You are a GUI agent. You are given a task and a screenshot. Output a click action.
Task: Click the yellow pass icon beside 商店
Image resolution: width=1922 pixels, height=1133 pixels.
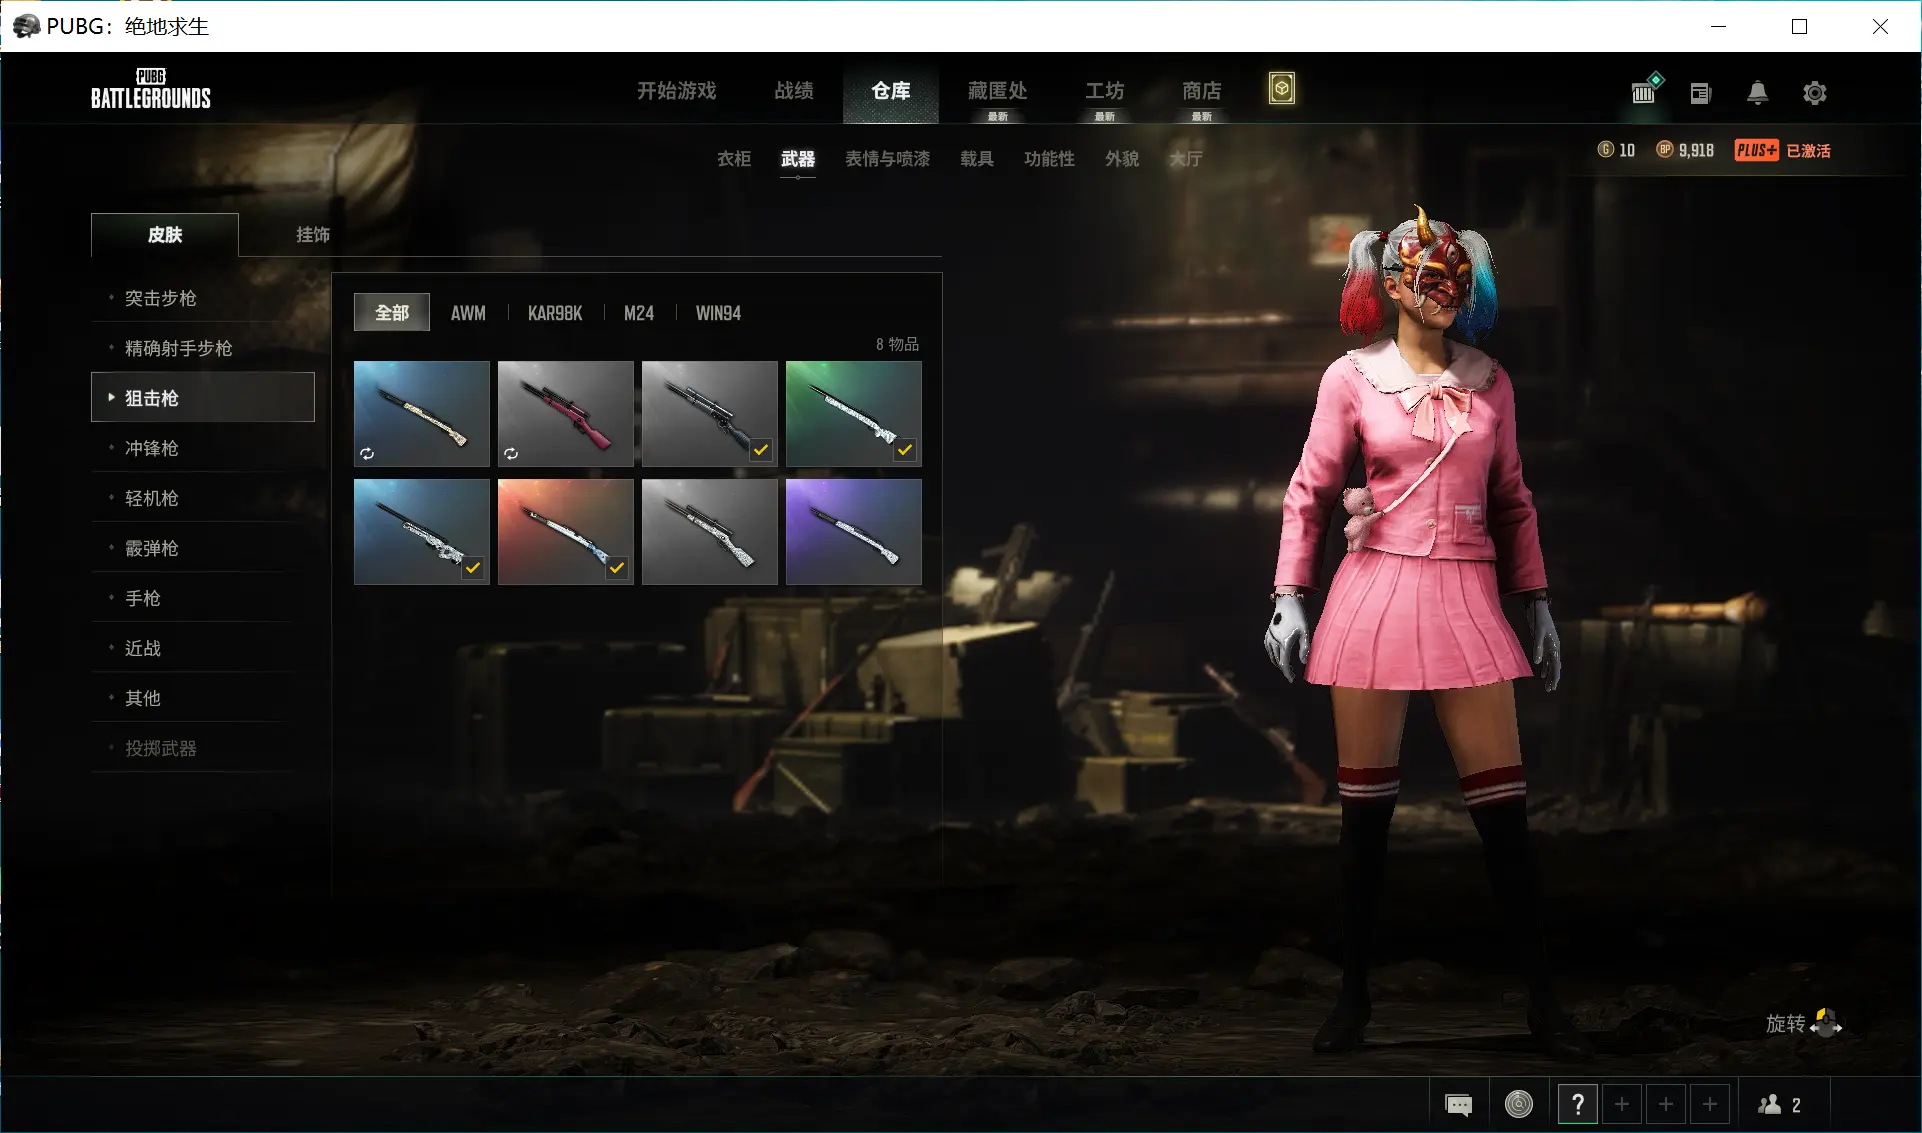point(1281,89)
